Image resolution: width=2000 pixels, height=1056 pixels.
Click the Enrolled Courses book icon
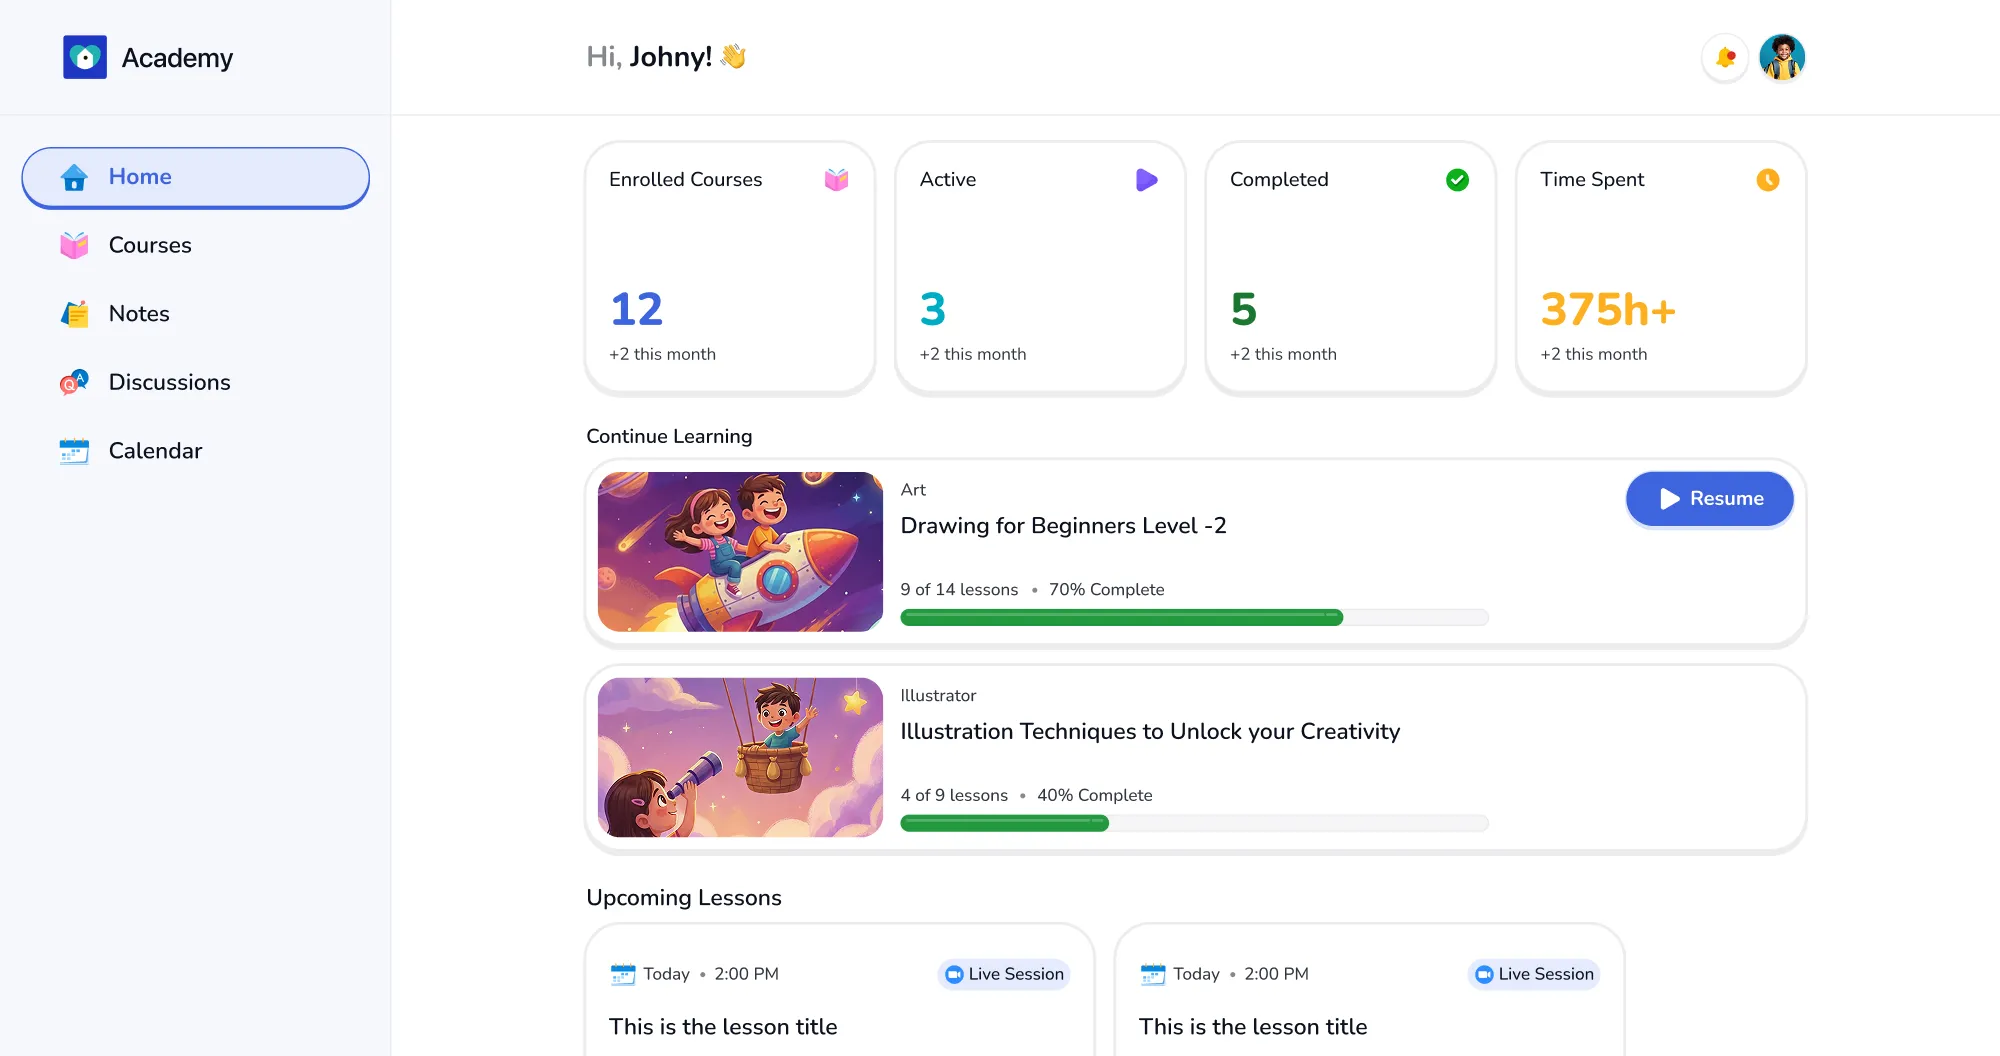836,180
